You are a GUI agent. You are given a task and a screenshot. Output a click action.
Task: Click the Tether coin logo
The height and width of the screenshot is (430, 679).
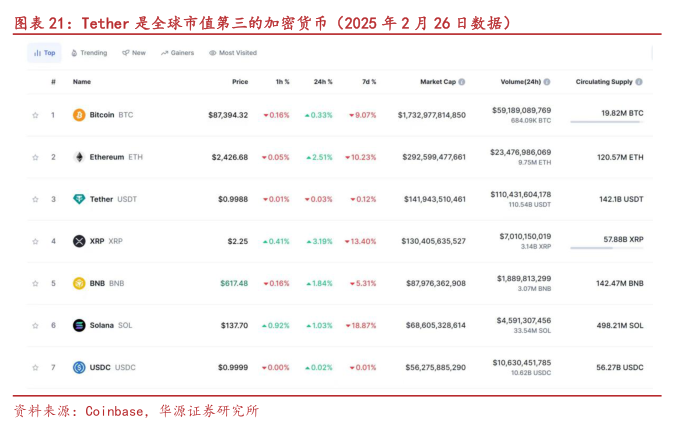tap(79, 199)
